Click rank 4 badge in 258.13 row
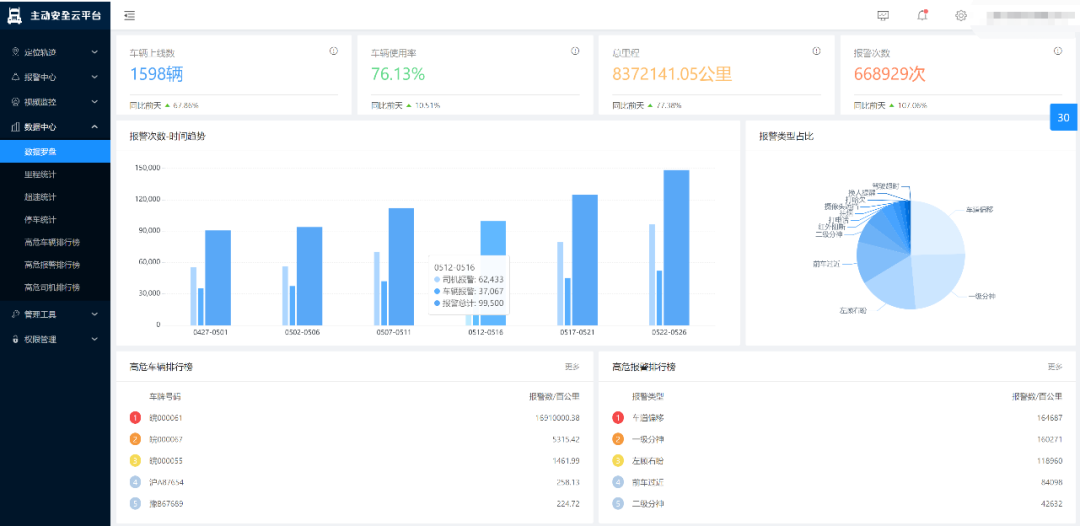Screen dimensions: 1080x526 [x=136, y=482]
